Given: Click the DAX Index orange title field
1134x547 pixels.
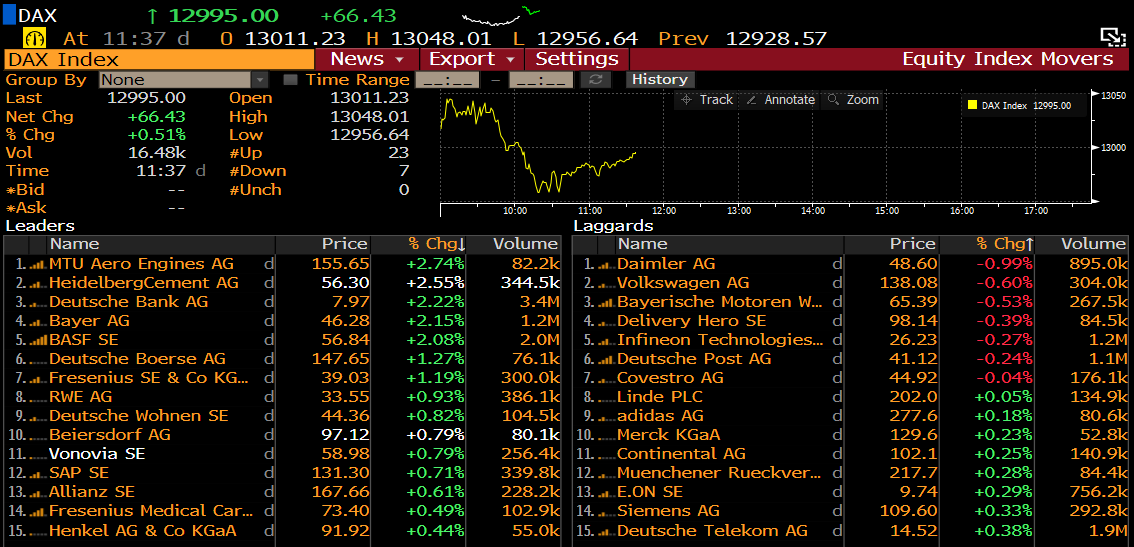Looking at the screenshot, I should (159, 59).
